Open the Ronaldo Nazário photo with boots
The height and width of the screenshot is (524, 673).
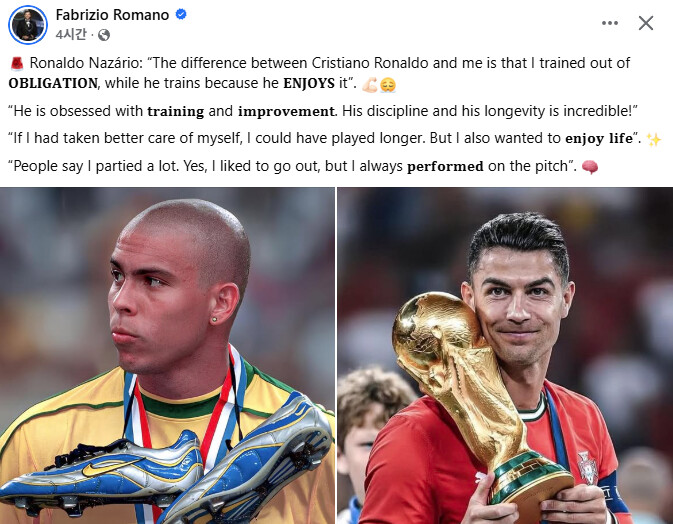click(x=167, y=355)
